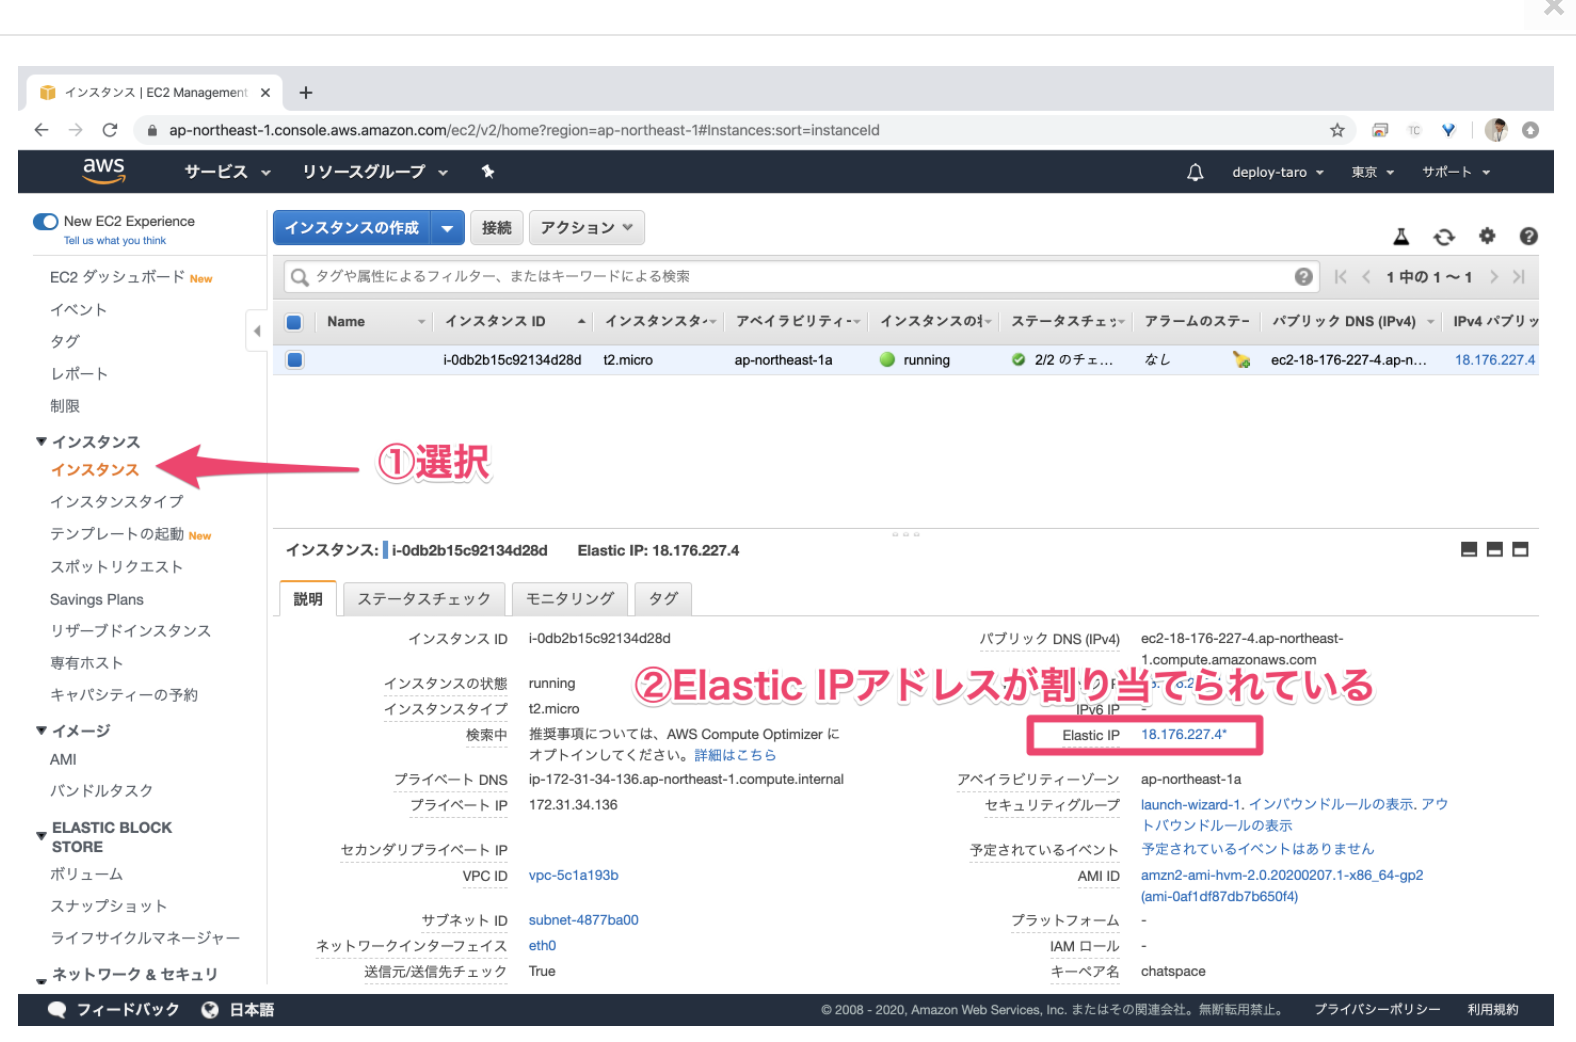Bookmark this page with the star icon

pyautogui.click(x=1337, y=130)
